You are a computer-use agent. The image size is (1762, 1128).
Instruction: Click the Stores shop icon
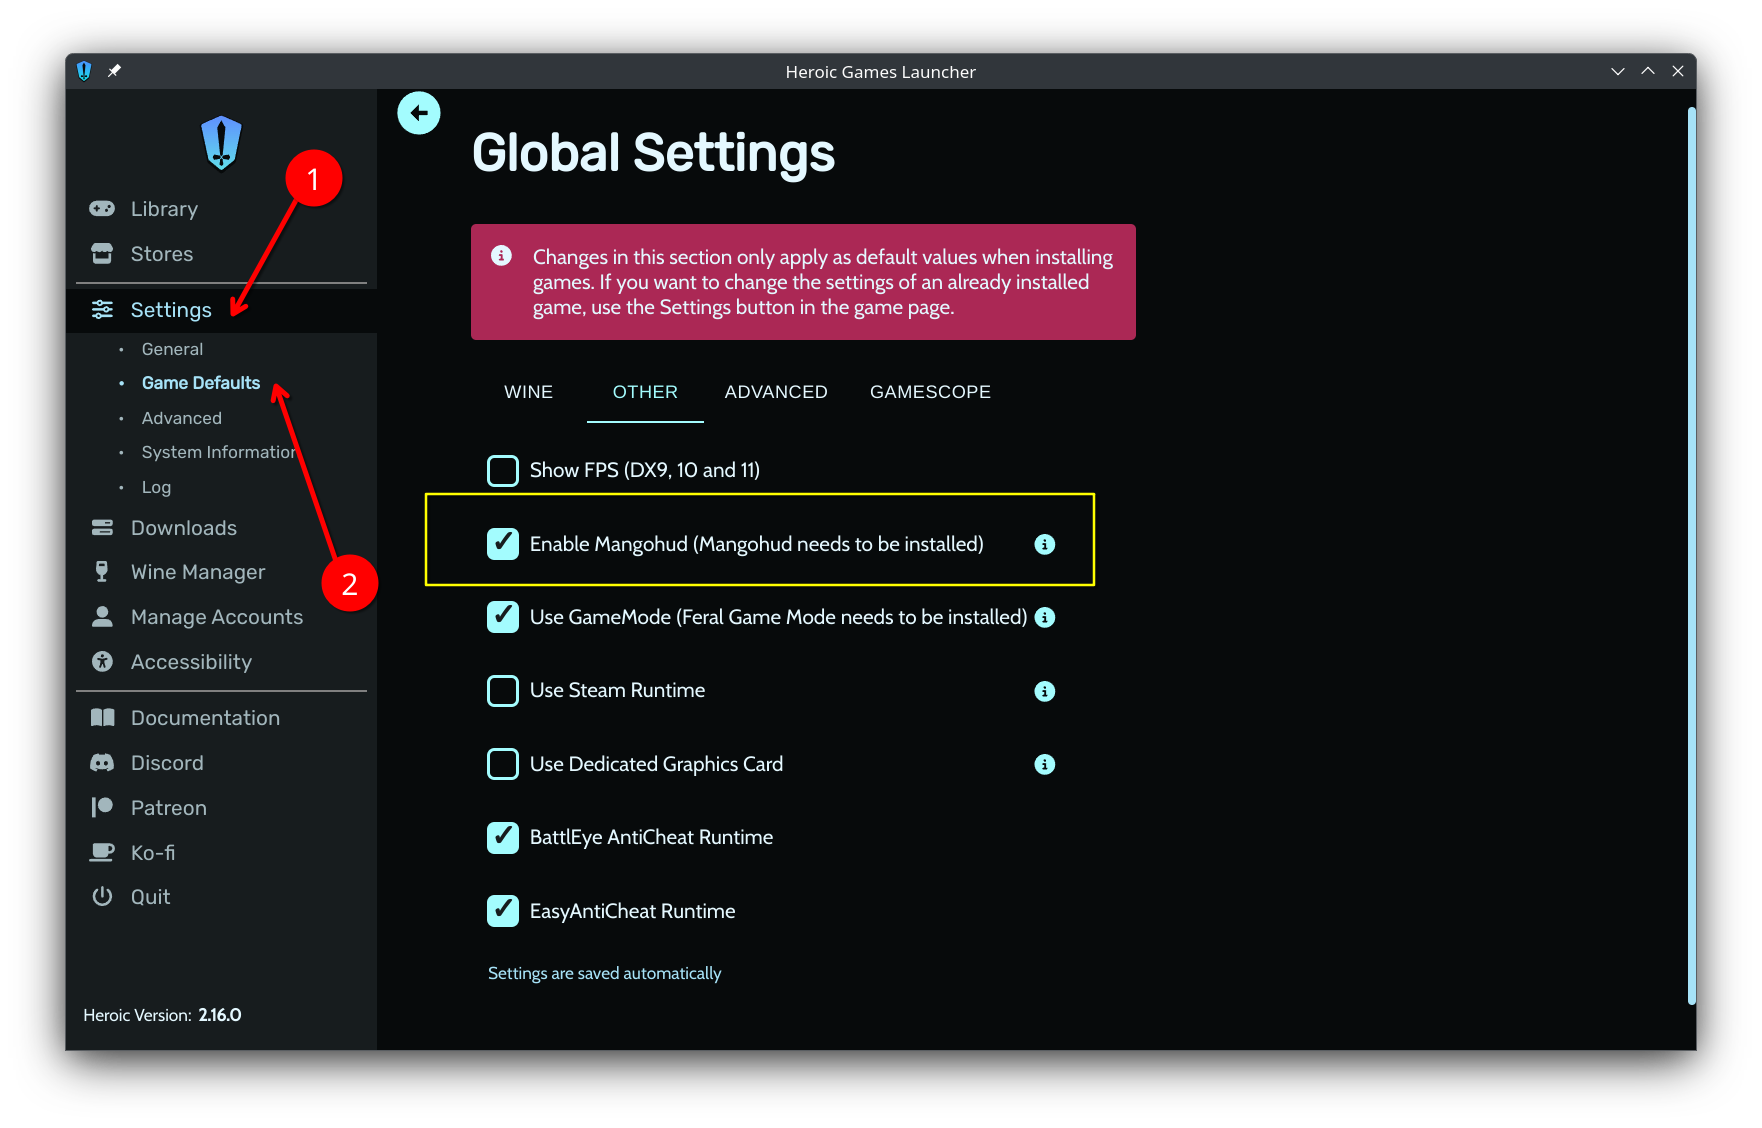102,254
